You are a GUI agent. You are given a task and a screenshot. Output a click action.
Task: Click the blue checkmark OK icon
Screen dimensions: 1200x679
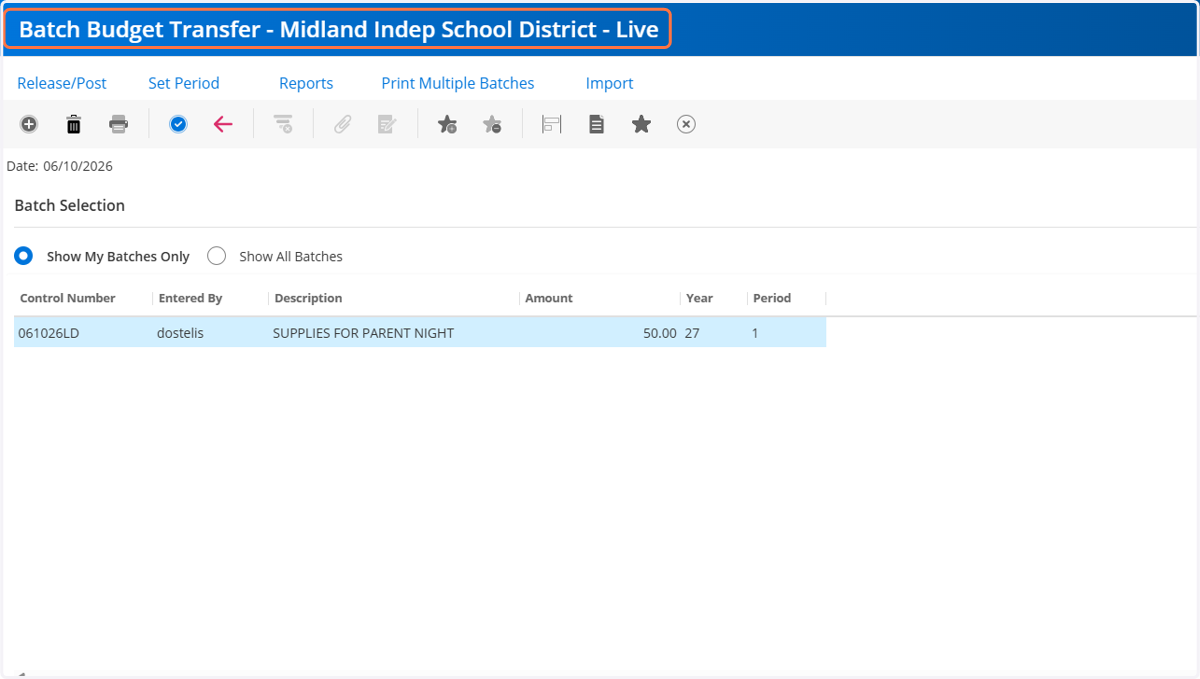(x=178, y=124)
